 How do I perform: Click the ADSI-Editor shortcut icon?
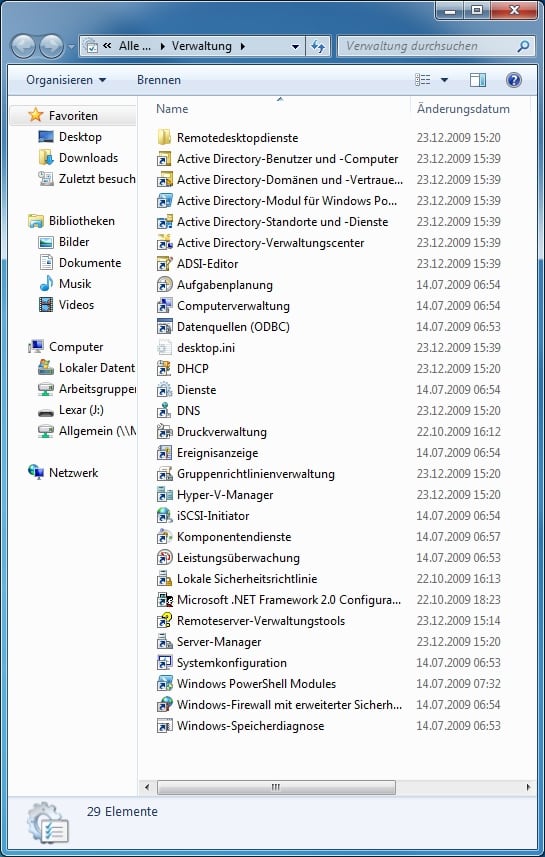click(x=165, y=263)
